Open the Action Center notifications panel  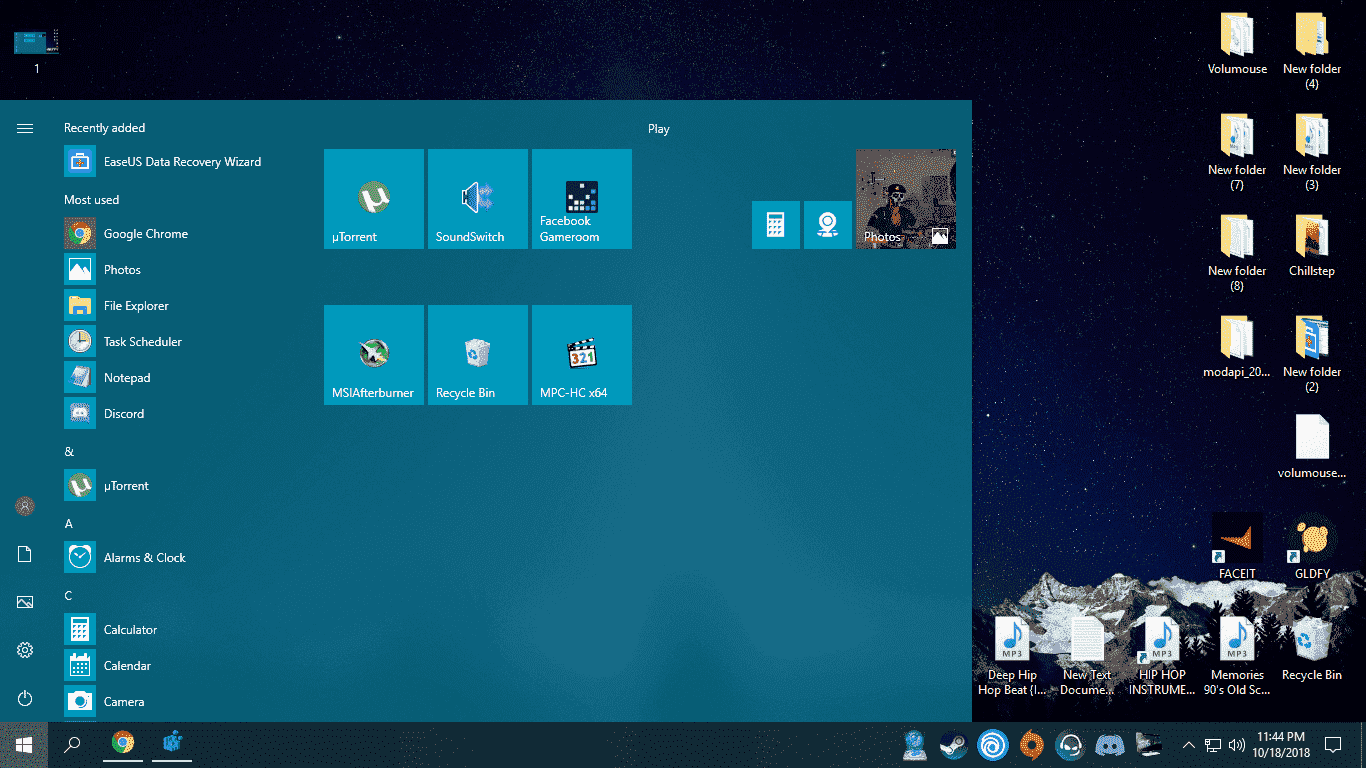[1332, 745]
